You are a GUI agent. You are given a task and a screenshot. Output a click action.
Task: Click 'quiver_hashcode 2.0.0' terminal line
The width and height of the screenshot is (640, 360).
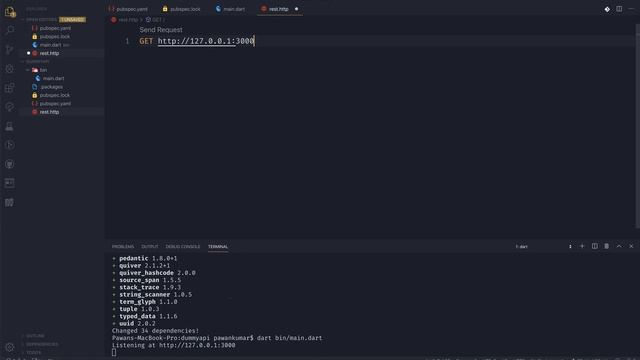coord(157,273)
